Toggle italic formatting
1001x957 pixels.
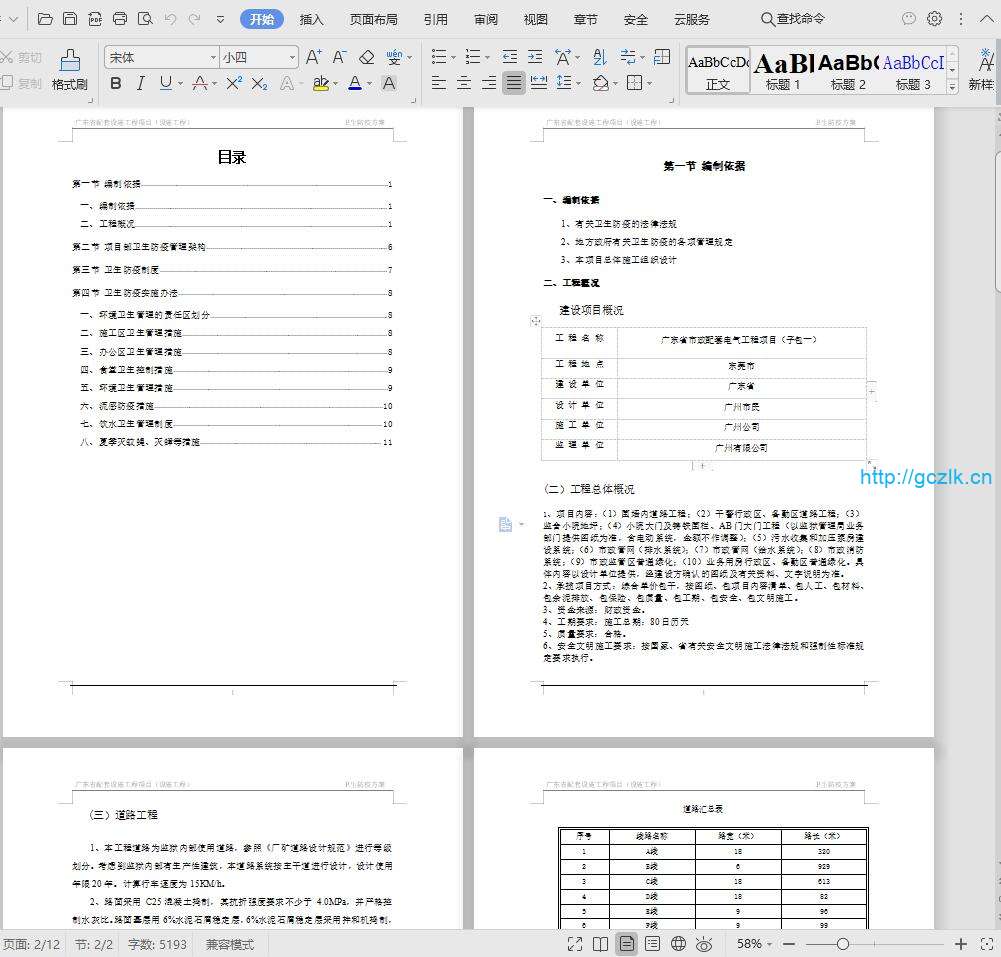pos(140,83)
